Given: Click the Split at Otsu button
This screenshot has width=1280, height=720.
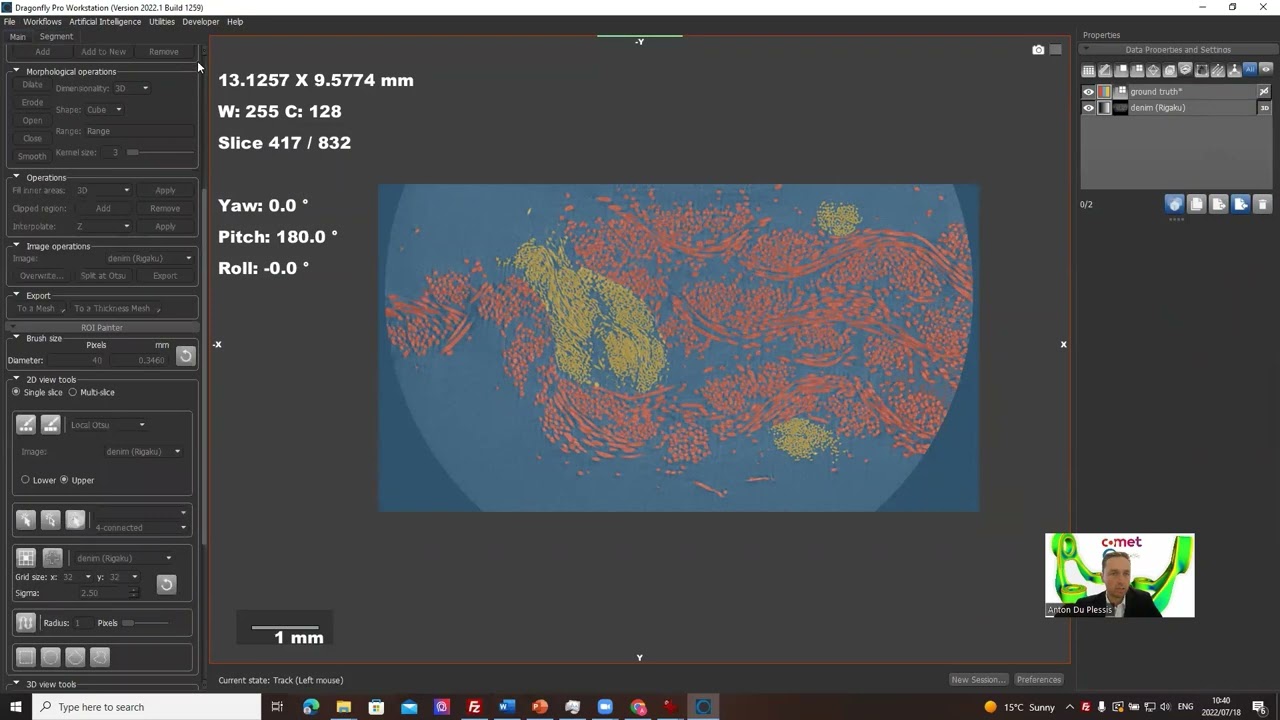Looking at the screenshot, I should click(103, 276).
